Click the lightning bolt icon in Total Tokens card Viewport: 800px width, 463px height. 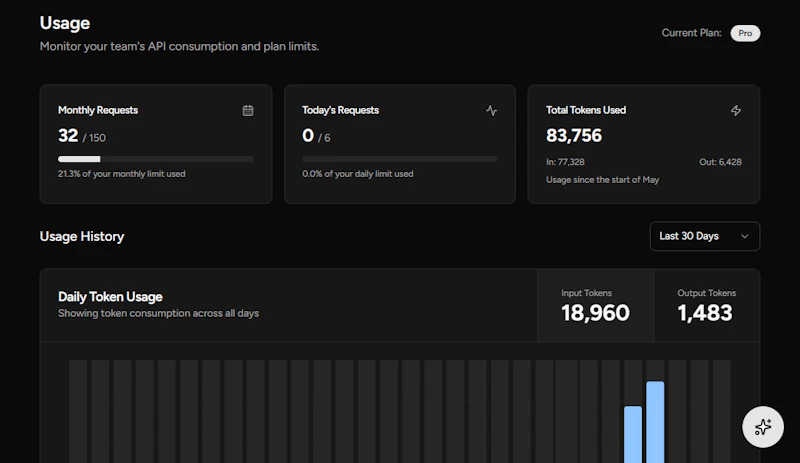pyautogui.click(x=736, y=111)
